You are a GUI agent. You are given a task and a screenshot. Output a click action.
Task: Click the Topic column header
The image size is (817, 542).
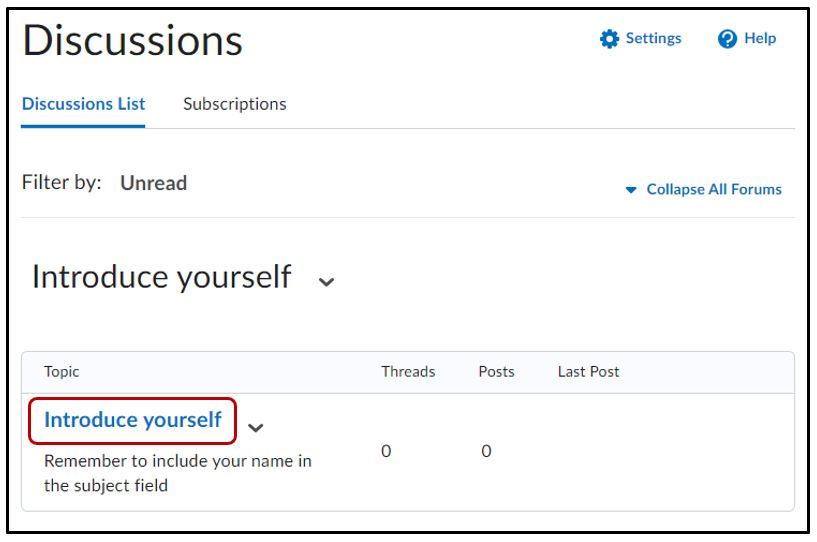point(62,371)
